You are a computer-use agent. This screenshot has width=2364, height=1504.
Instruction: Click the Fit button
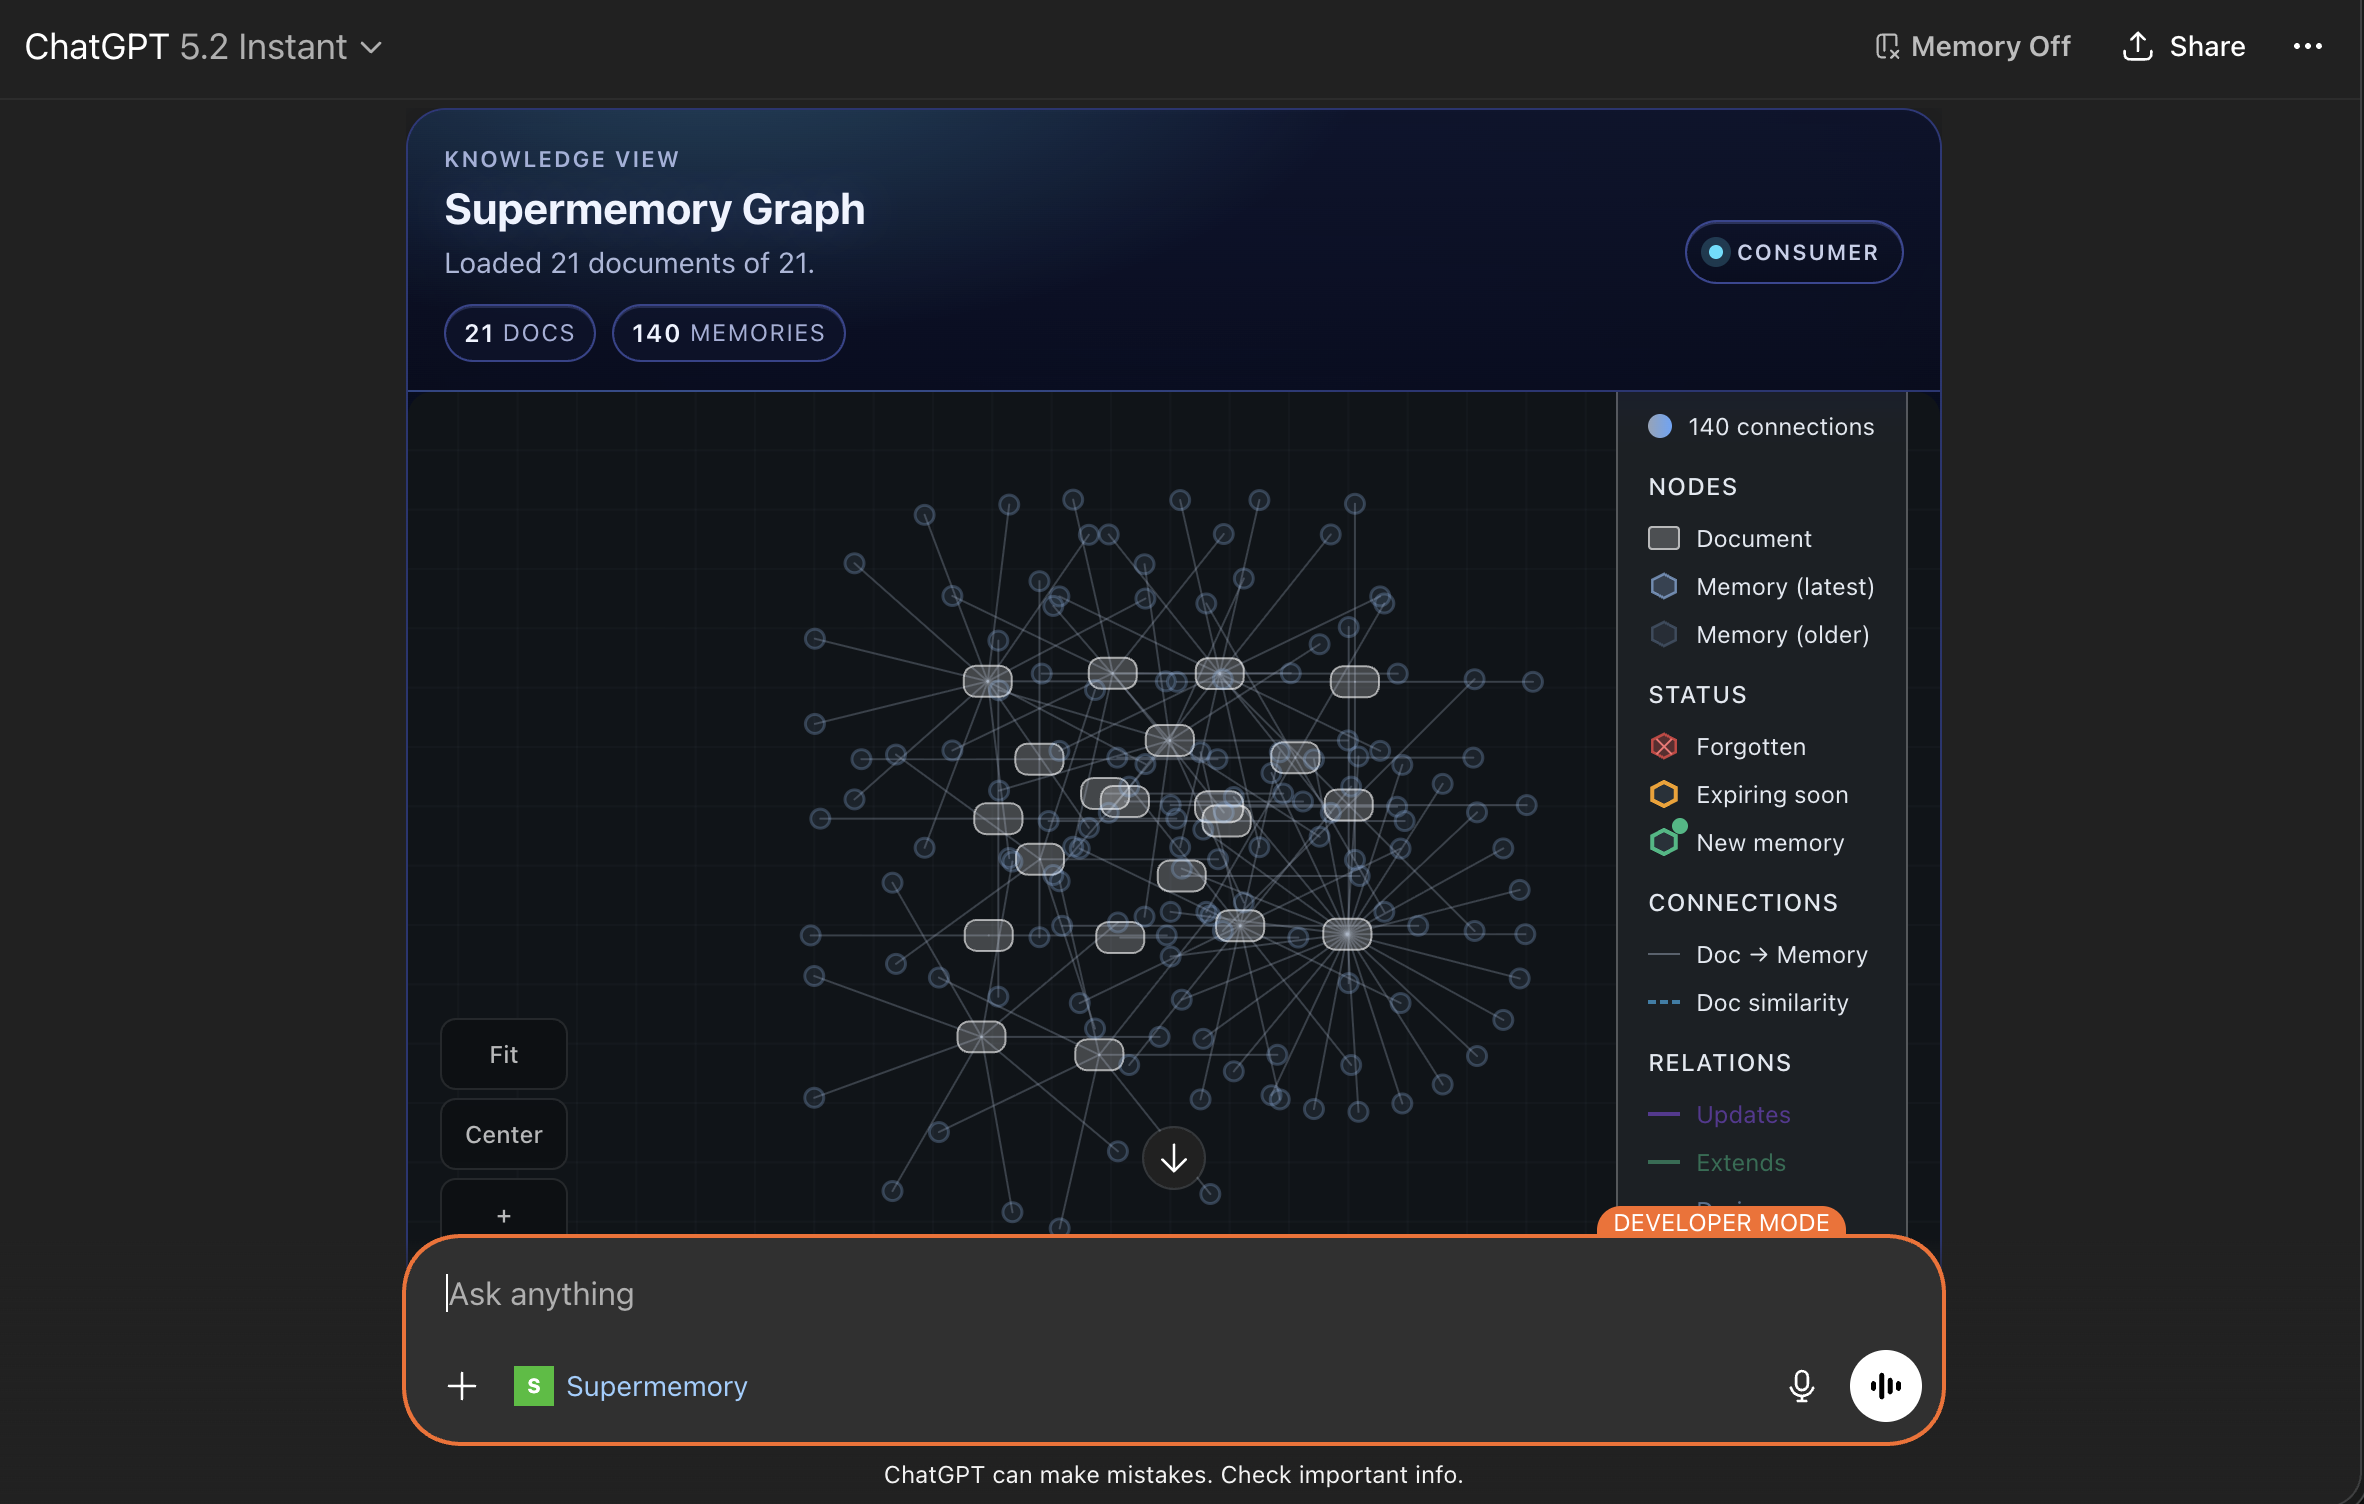click(503, 1053)
